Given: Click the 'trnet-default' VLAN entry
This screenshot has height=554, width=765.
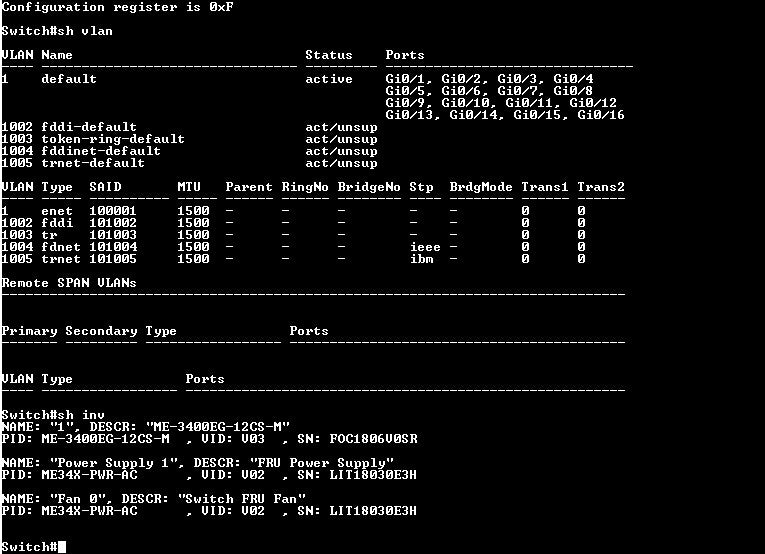Looking at the screenshot, I should [x=93, y=163].
